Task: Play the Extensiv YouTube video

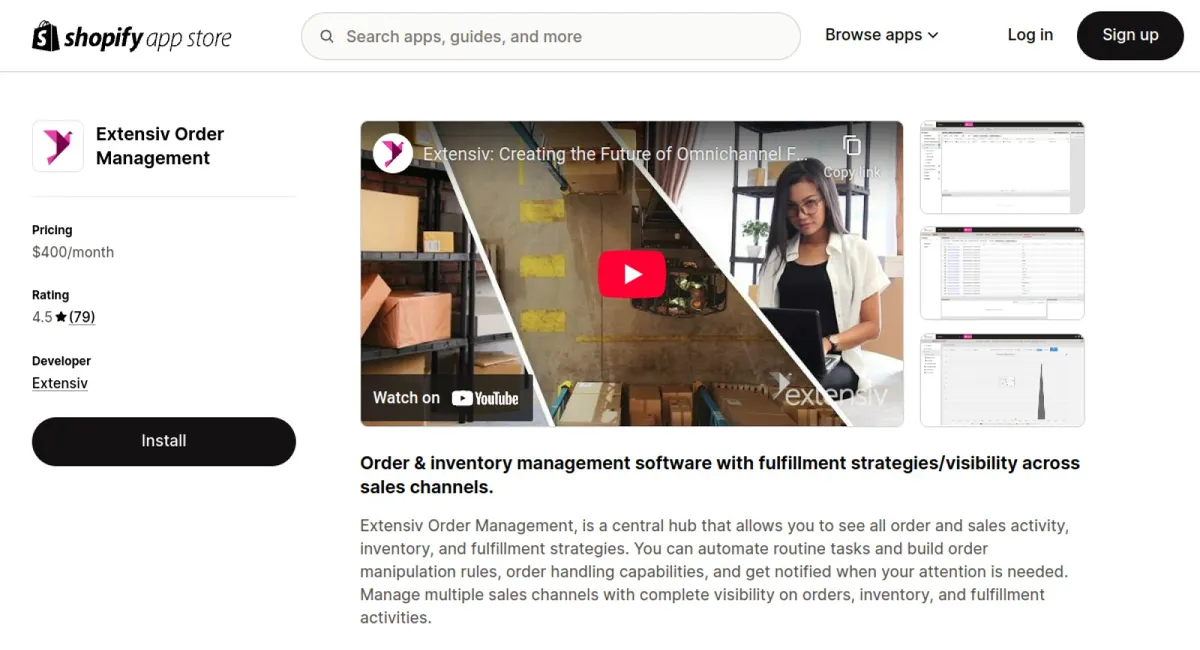Action: point(632,274)
